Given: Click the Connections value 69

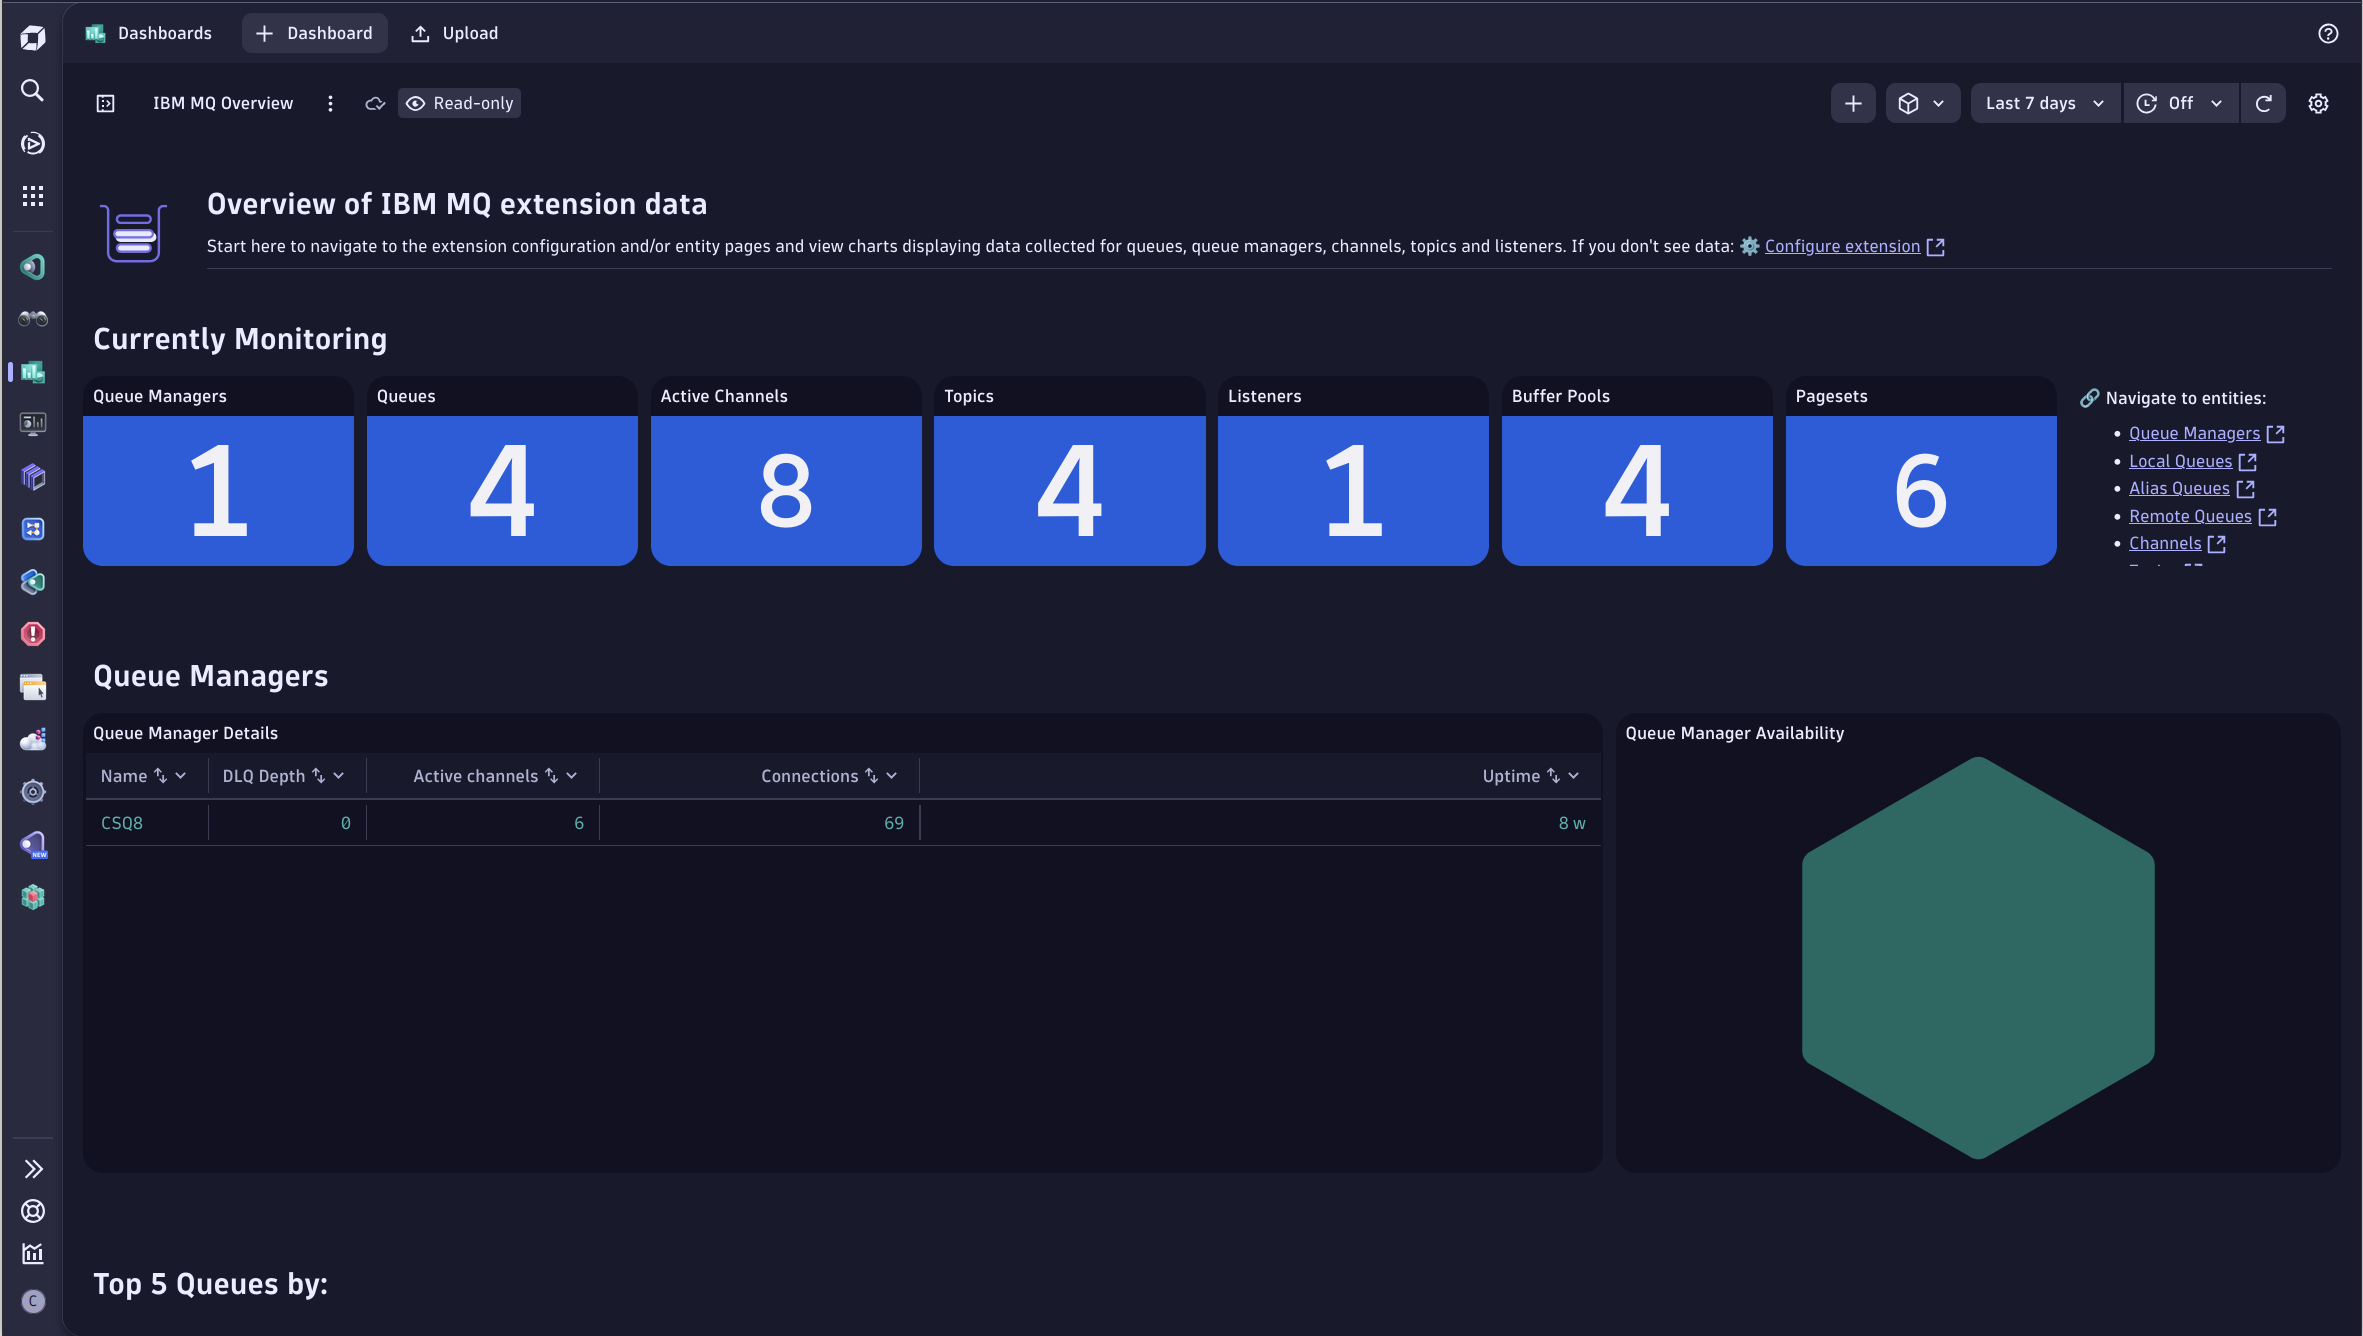Looking at the screenshot, I should pyautogui.click(x=893, y=824).
